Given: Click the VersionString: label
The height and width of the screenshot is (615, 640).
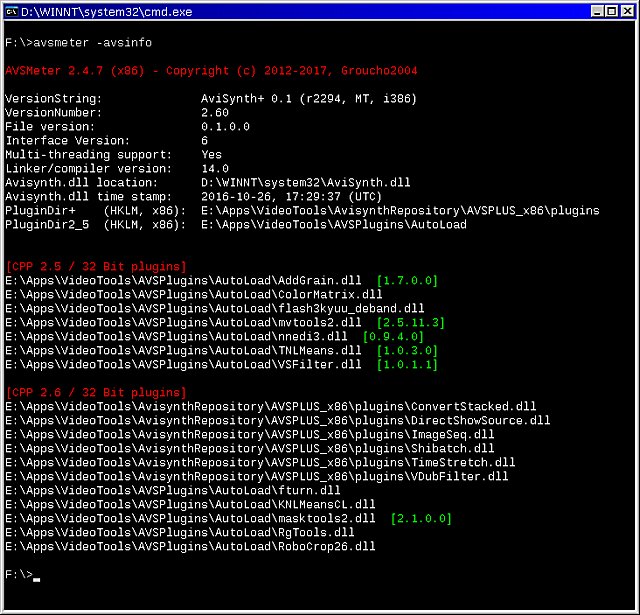Looking at the screenshot, I should click(x=53, y=99).
